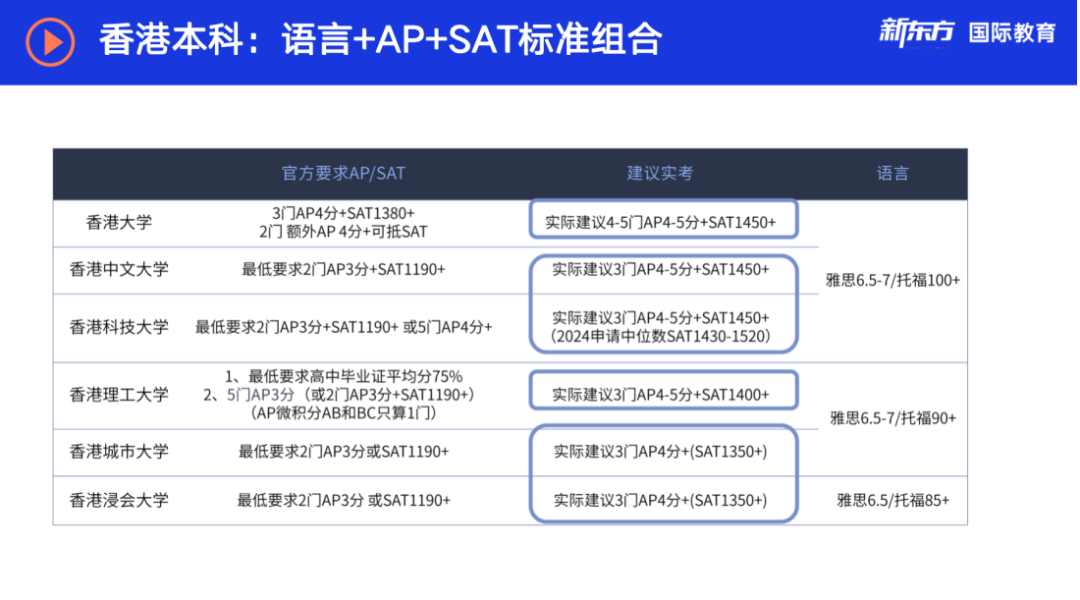1080x600 pixels.
Task: Click the suggestion 实际建议4-5门AP4-5分+SAT1450+
Action: [660, 223]
